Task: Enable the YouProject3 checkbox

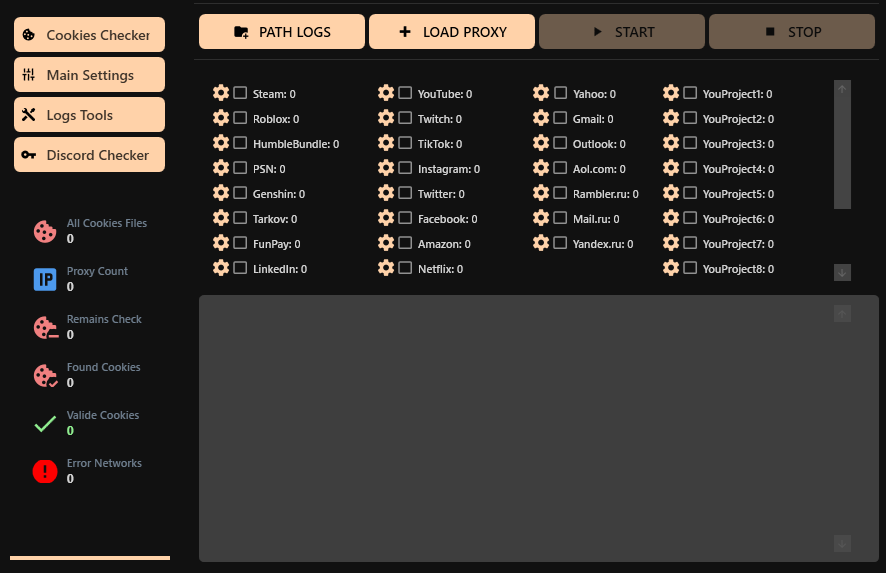Action: [690, 142]
